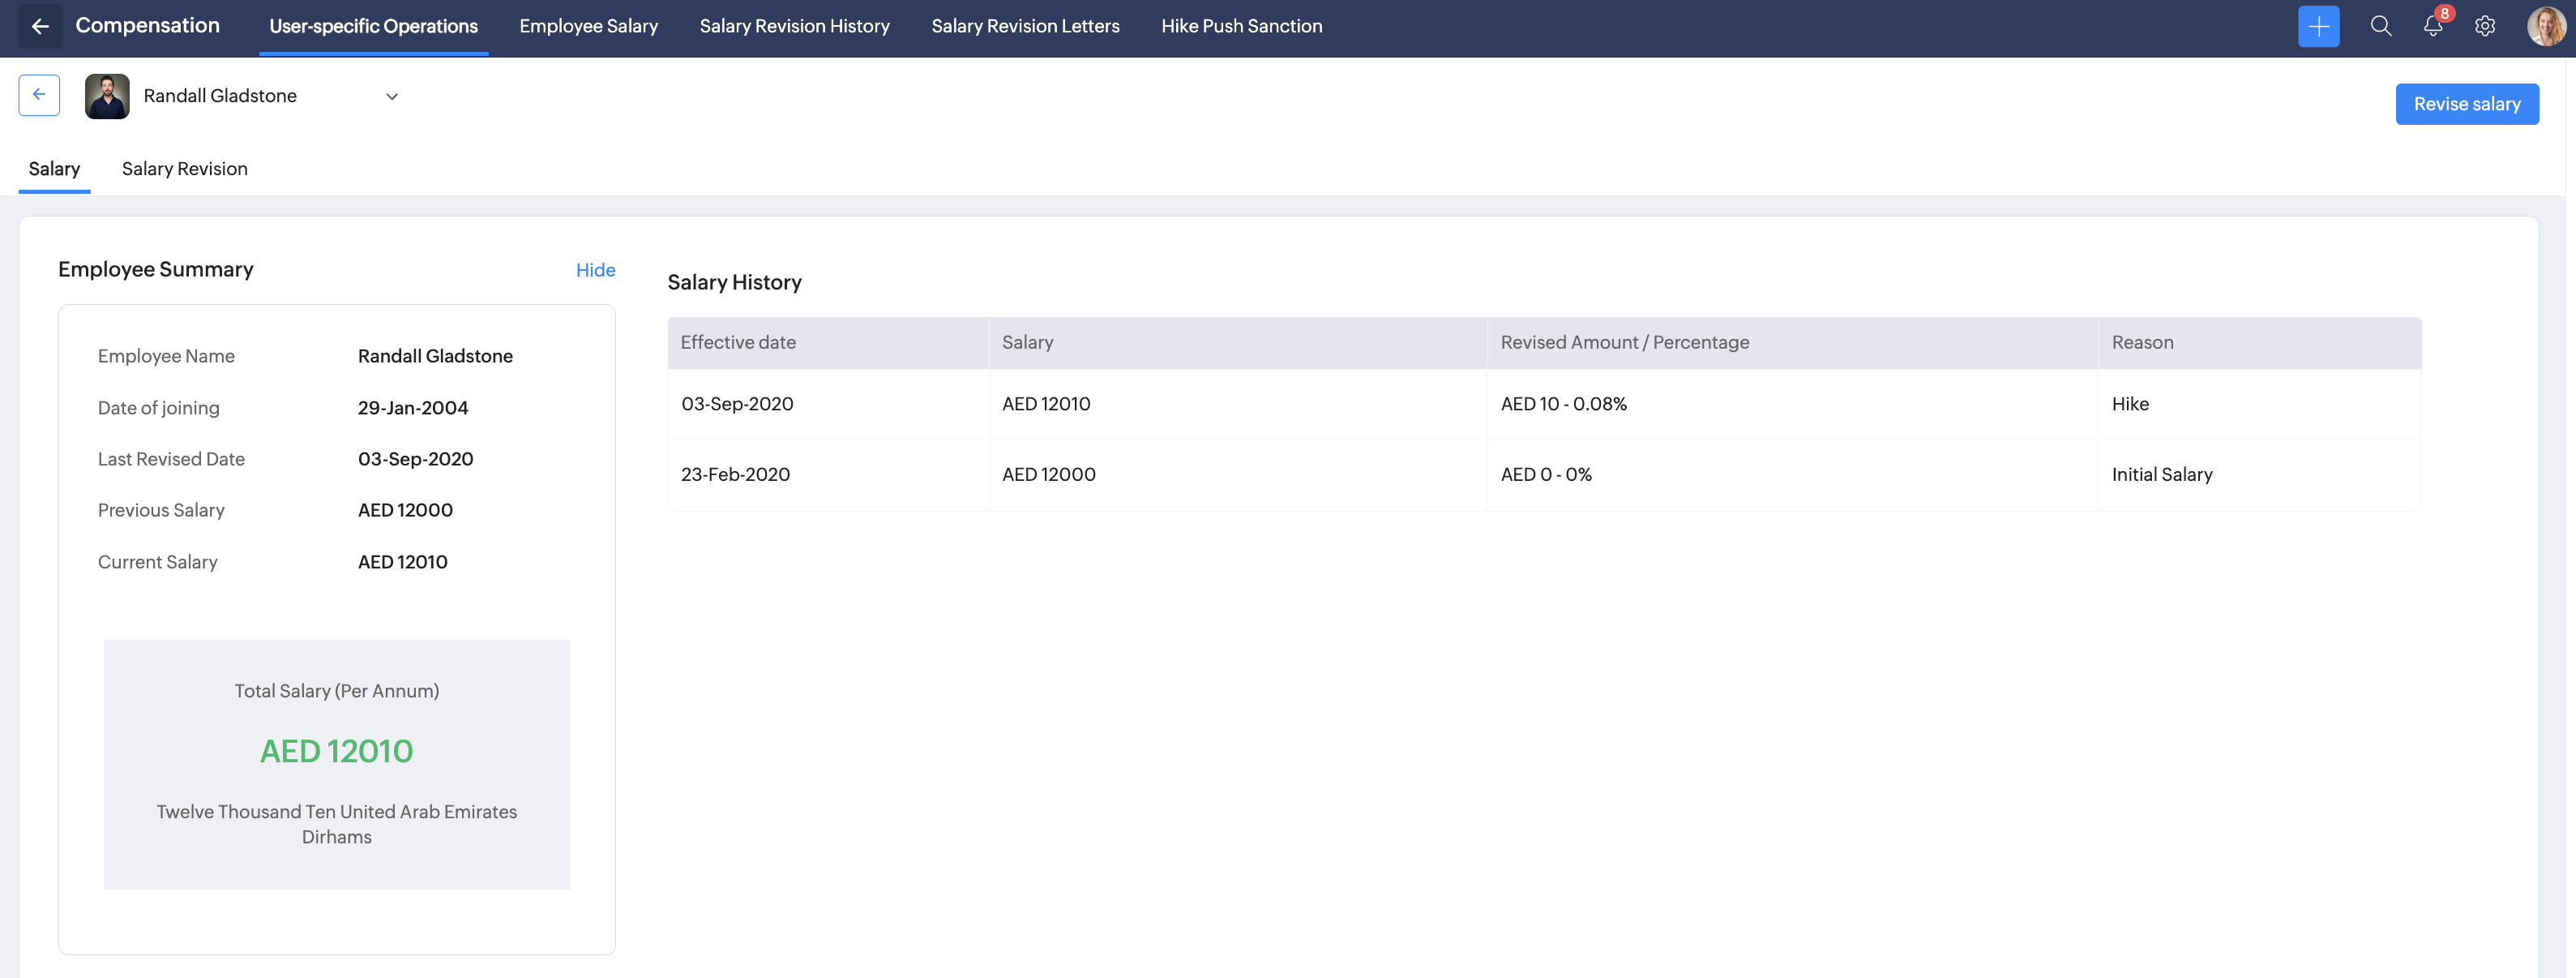Click the Effective date column header
The height and width of the screenshot is (978, 2576).
(x=738, y=343)
